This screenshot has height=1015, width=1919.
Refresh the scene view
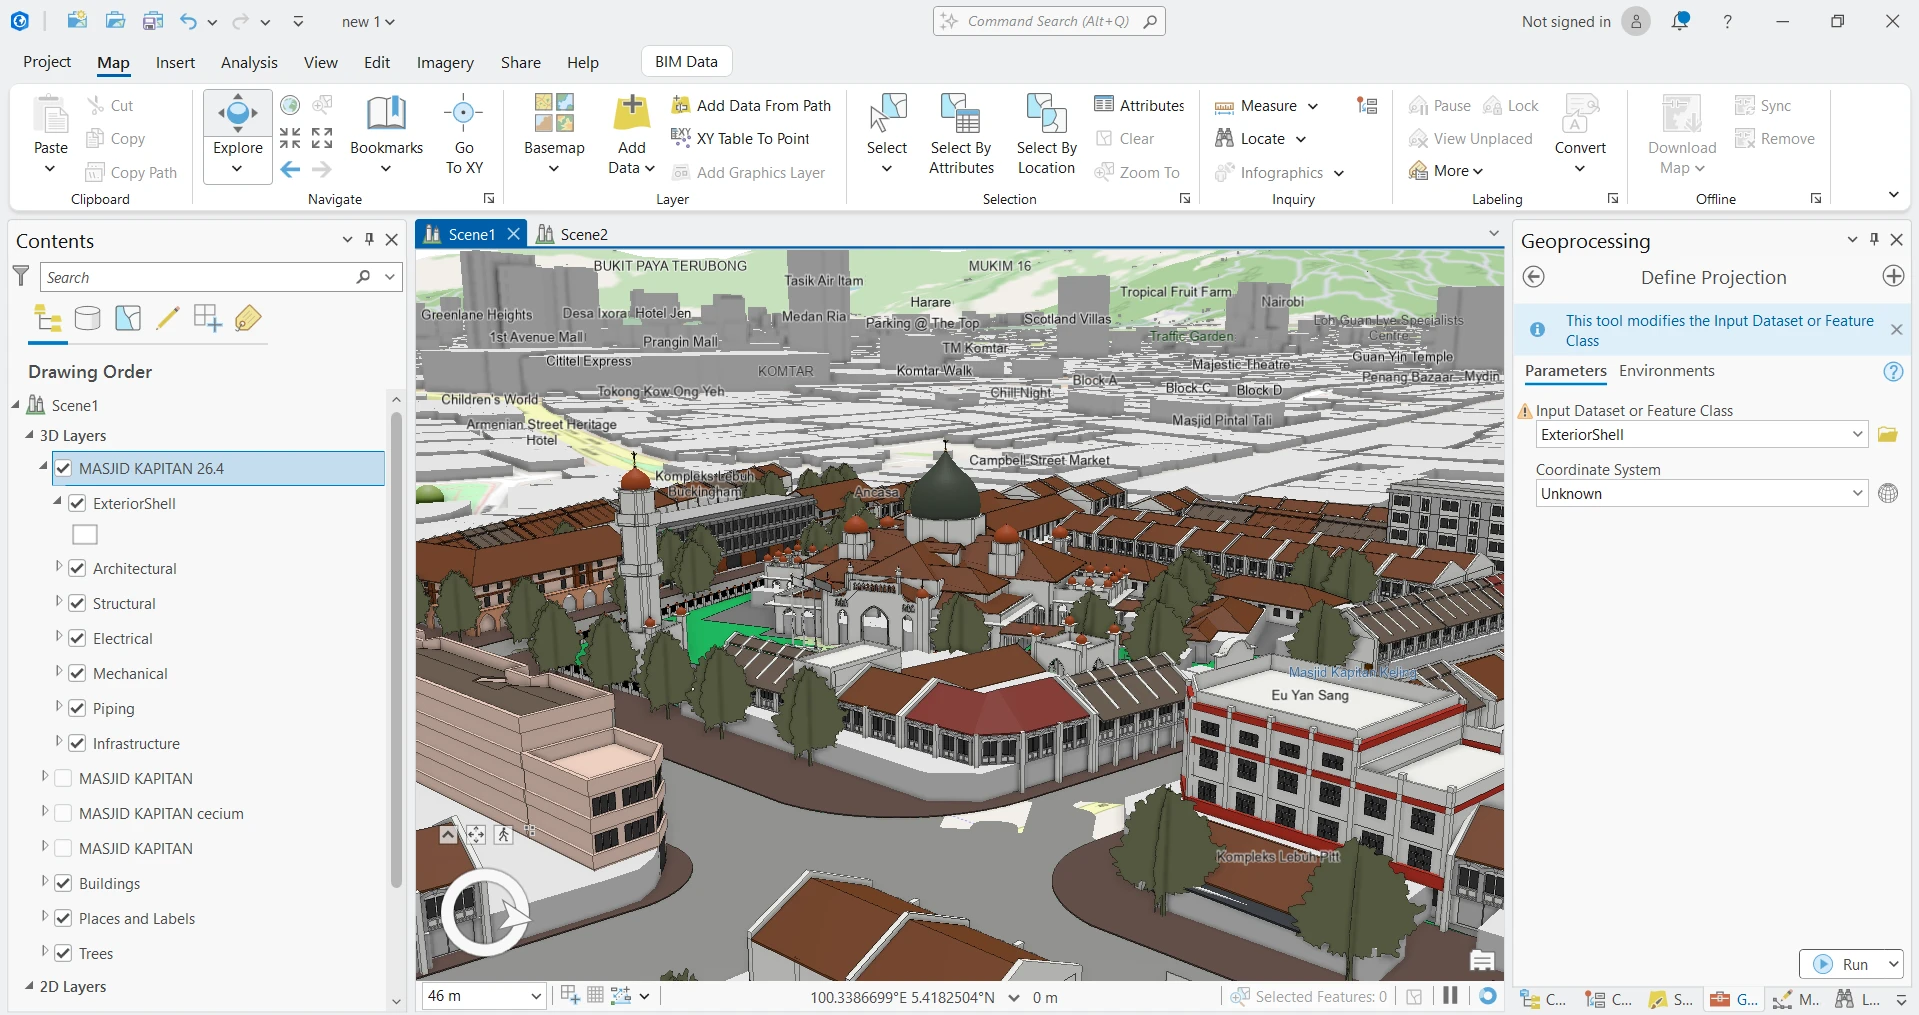coord(1488,995)
